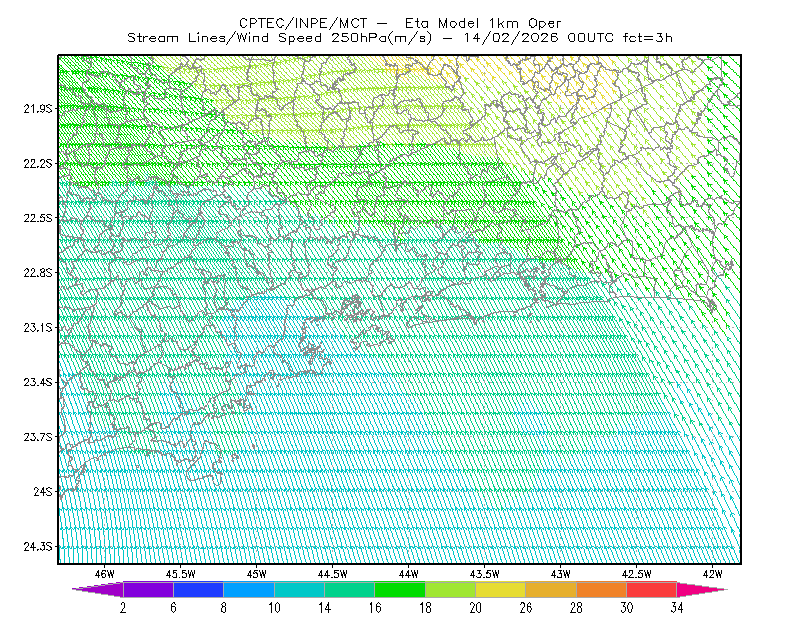Click the 42W longitude label

point(713,574)
